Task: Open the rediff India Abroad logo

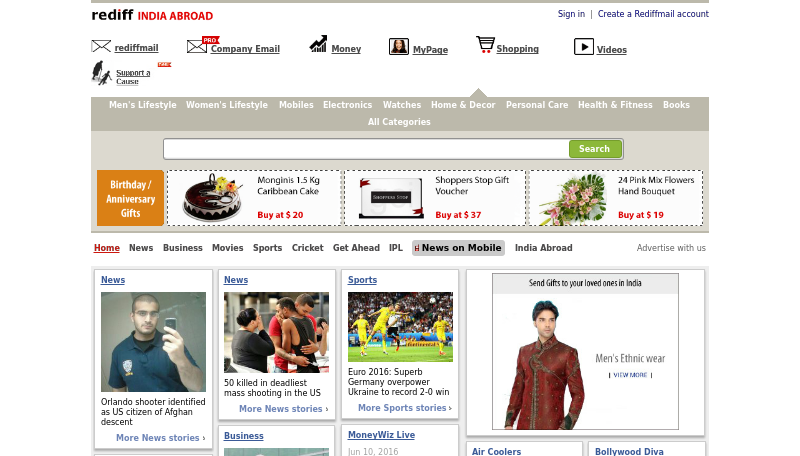Action: point(152,15)
